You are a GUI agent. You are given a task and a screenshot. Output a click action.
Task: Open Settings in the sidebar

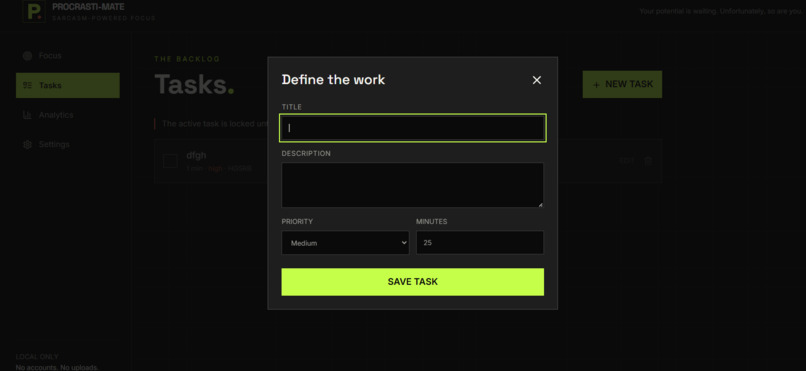[68, 144]
